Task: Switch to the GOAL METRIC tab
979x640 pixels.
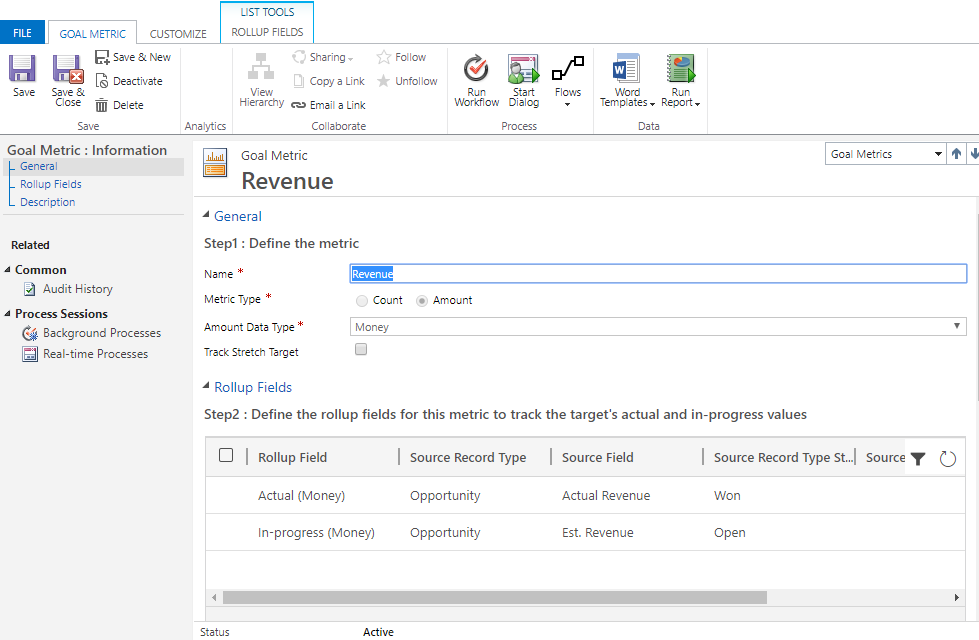Action: click(92, 34)
